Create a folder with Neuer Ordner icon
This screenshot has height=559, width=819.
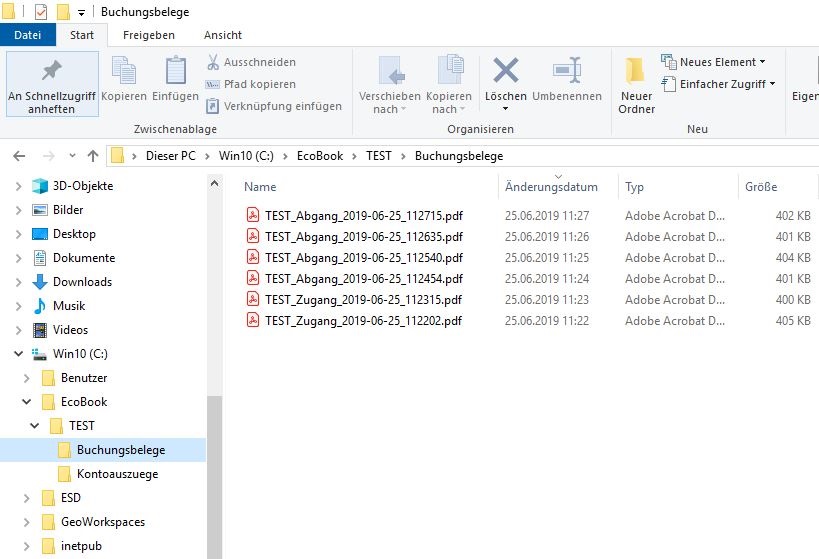click(x=636, y=71)
